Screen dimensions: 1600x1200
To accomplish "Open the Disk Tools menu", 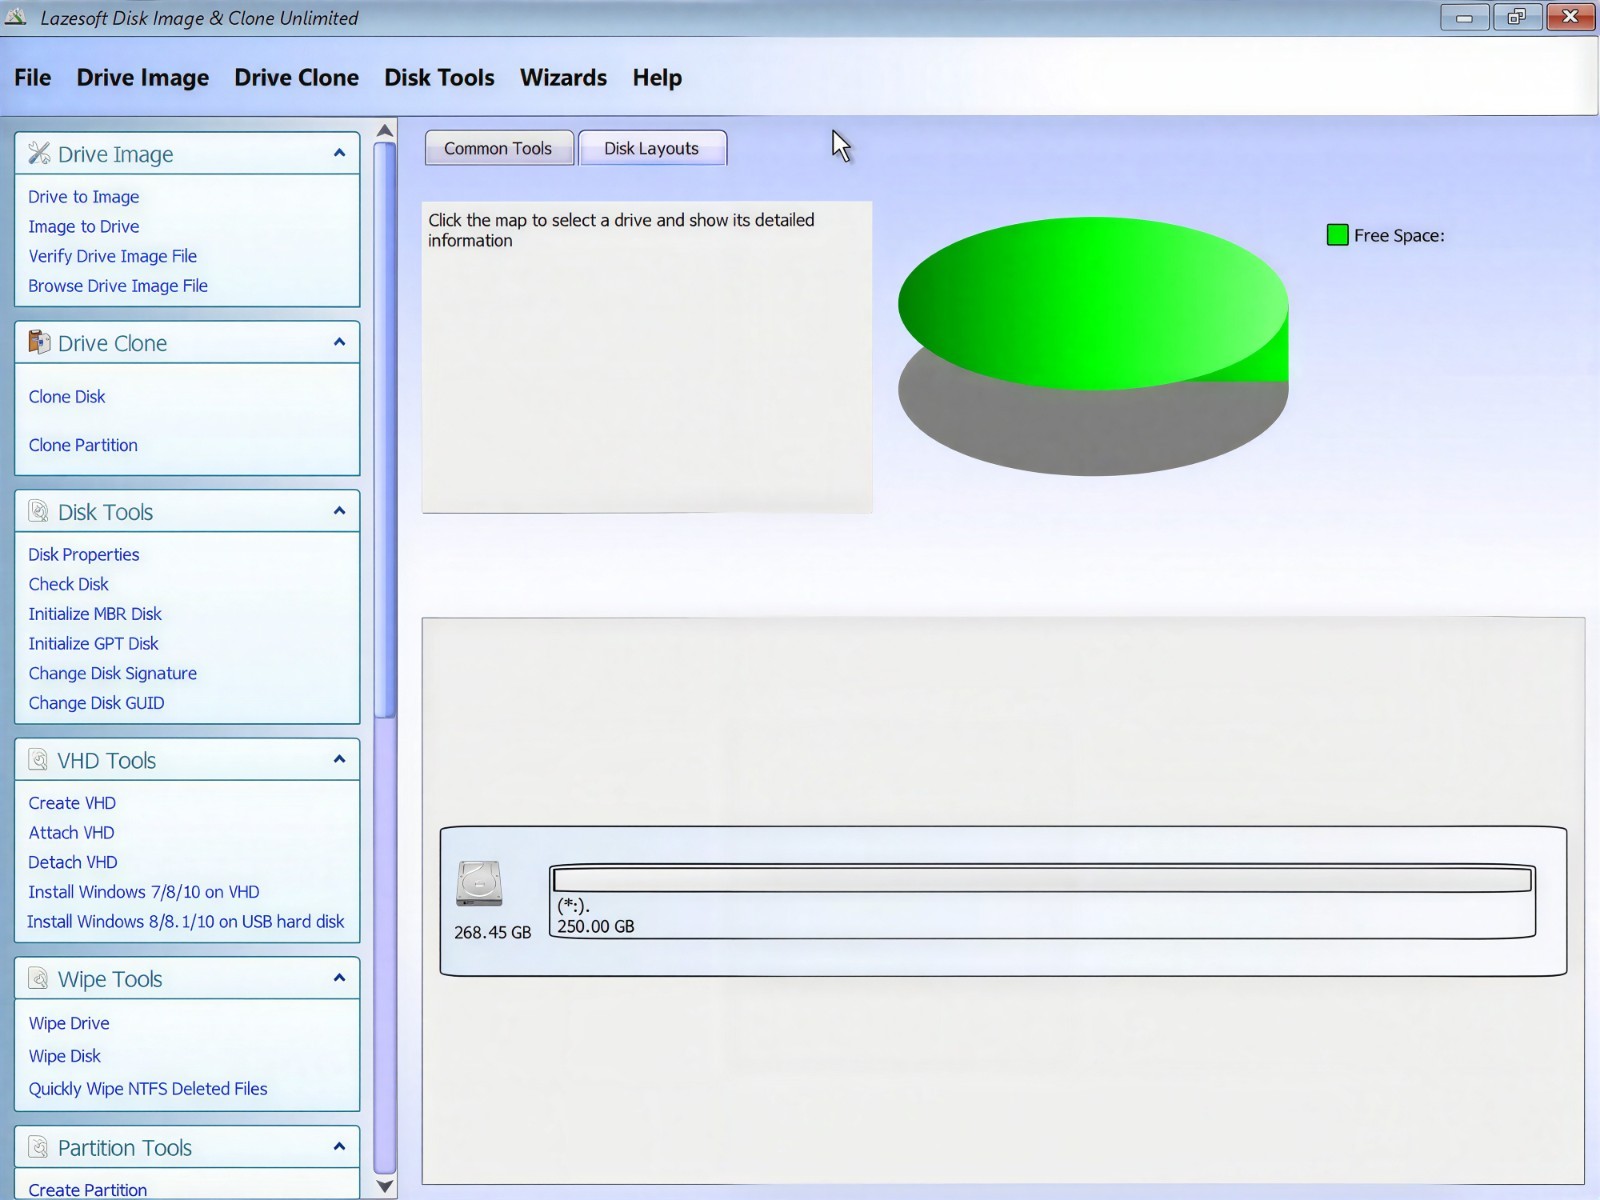I will coord(439,78).
